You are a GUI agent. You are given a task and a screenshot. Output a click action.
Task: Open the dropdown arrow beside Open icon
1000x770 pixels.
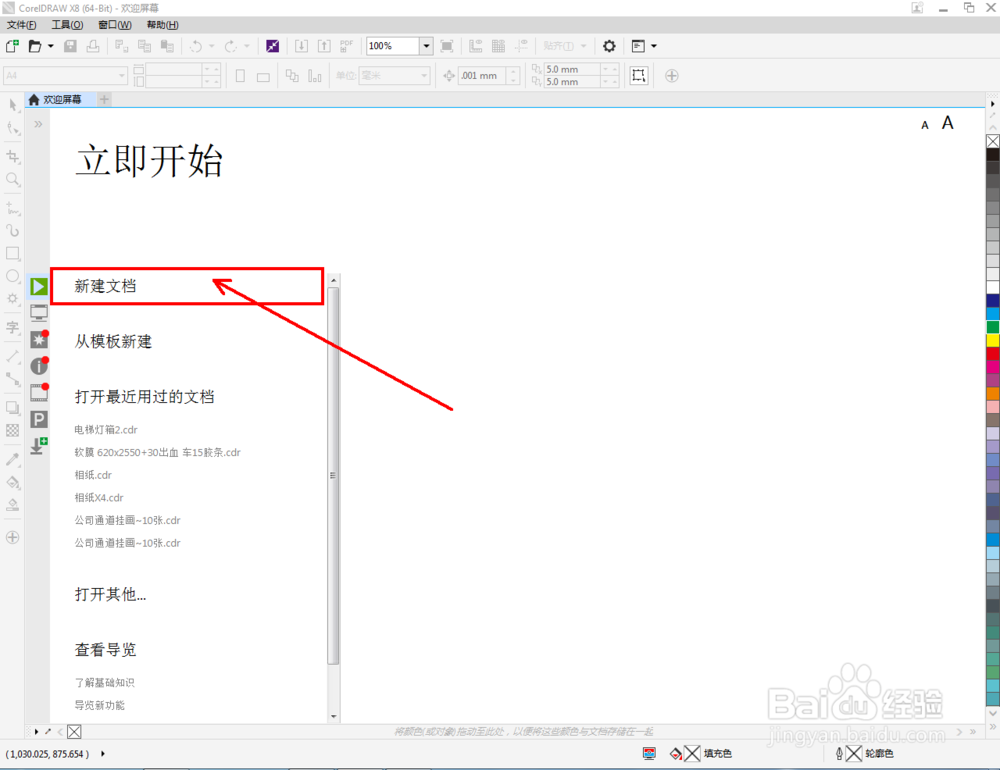click(50, 46)
